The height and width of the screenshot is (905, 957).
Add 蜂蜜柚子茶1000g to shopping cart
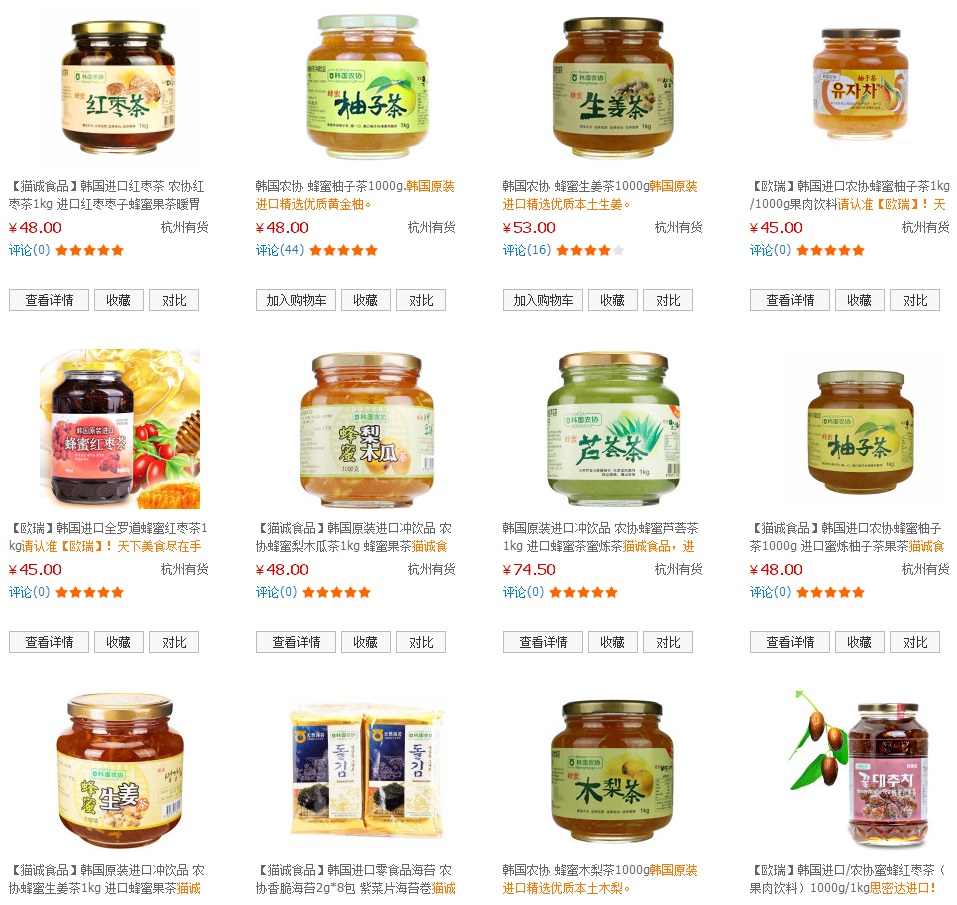296,300
